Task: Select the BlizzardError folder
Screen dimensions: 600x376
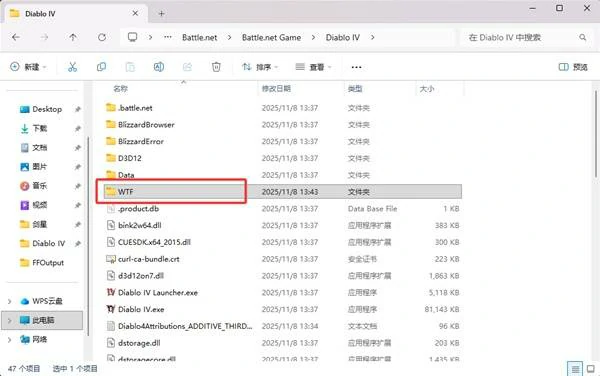Action: [283, 142]
